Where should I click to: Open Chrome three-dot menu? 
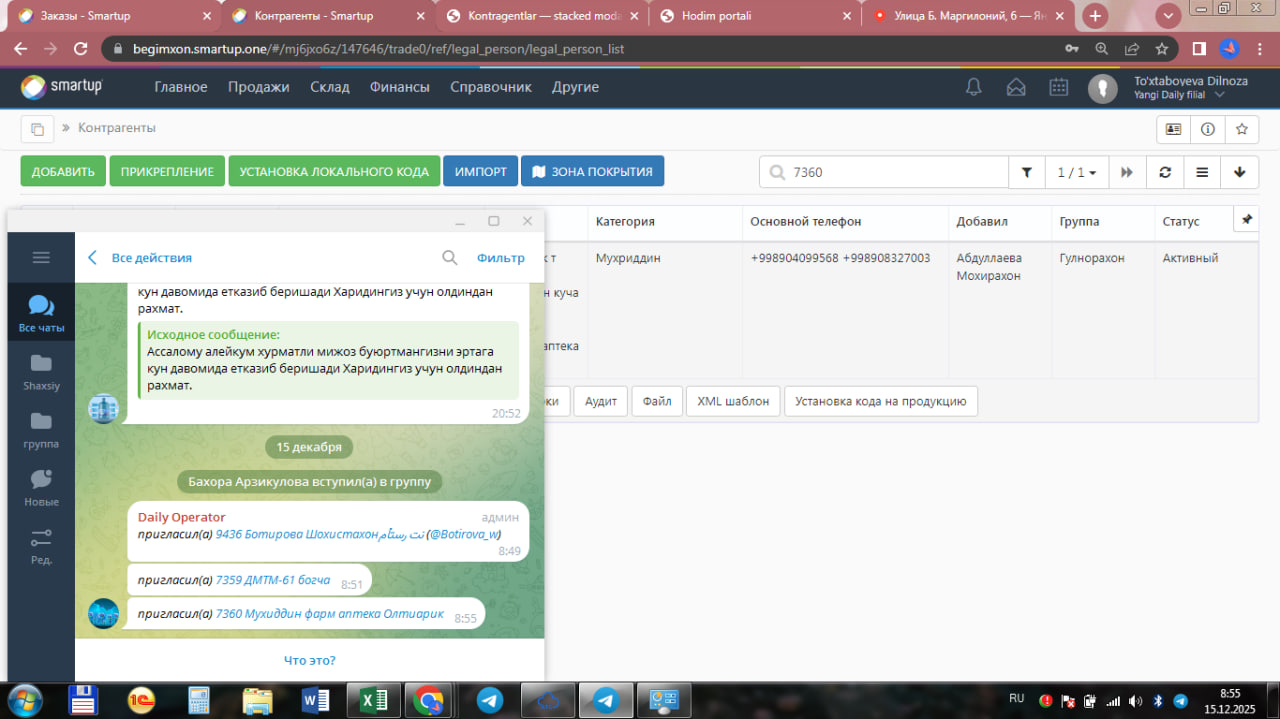point(1260,48)
